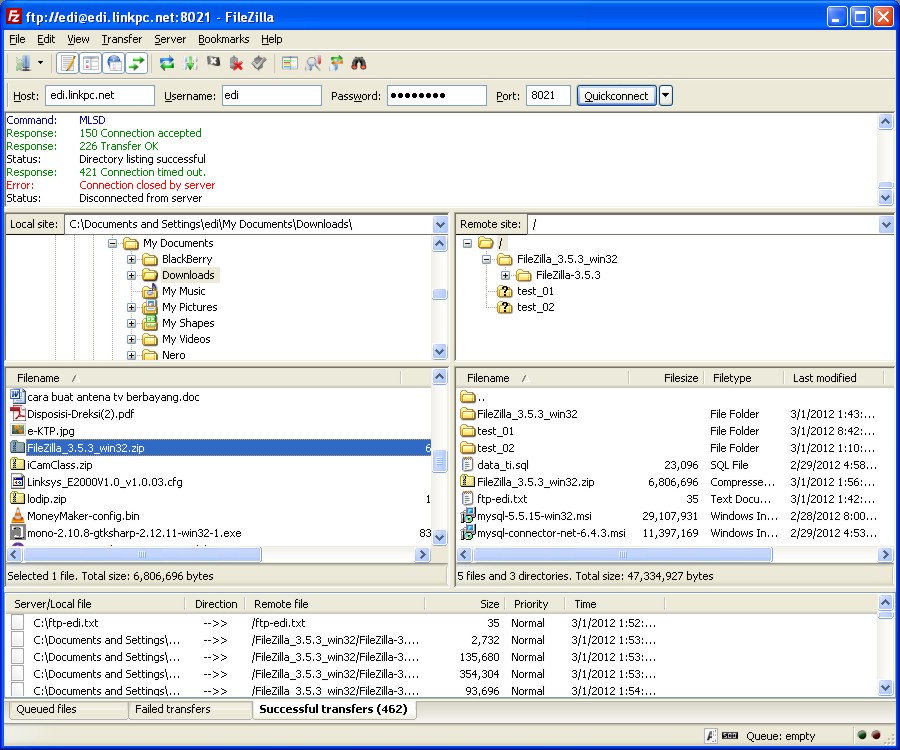
Task: Click into the Password field
Action: pos(437,95)
